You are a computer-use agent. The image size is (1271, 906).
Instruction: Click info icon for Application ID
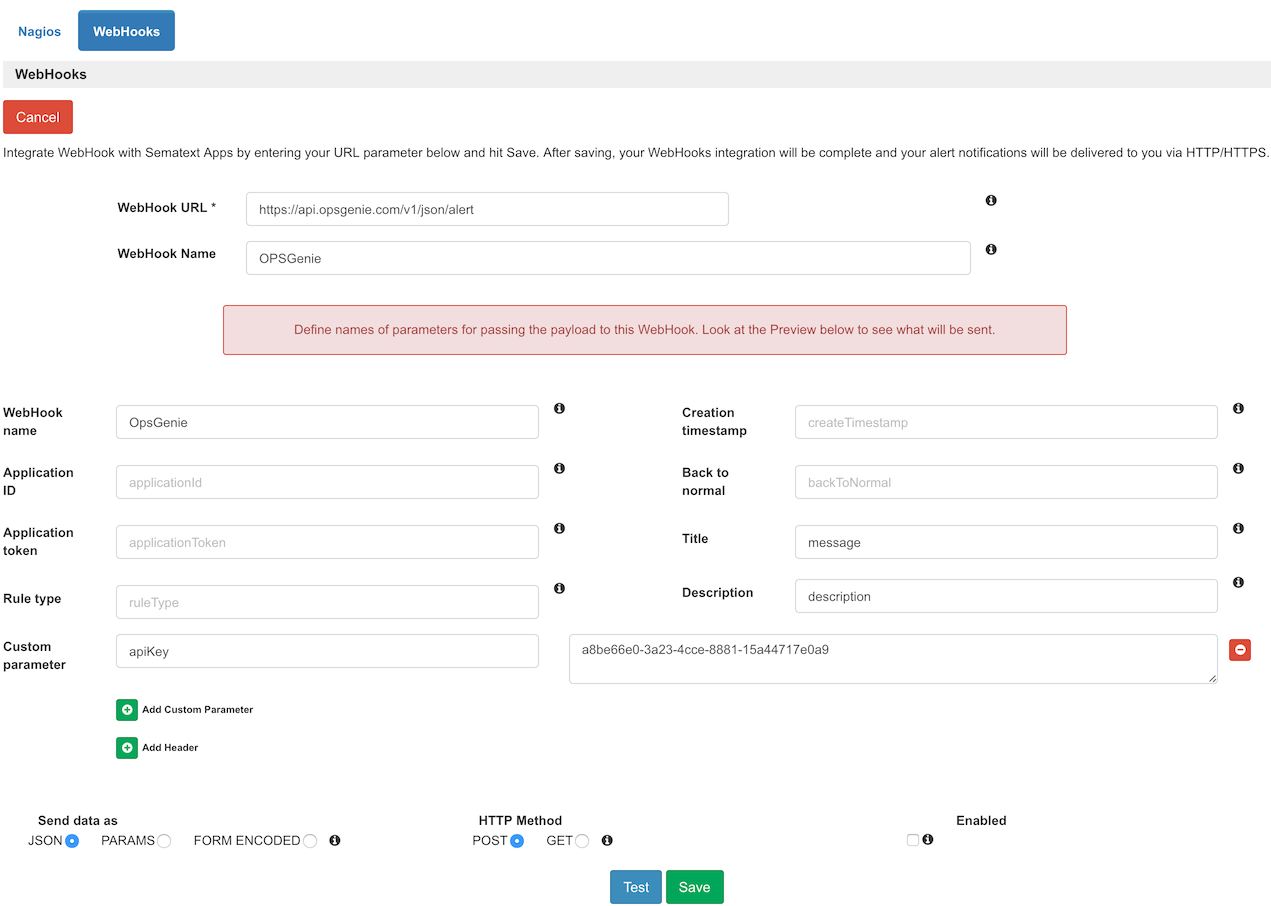point(560,469)
